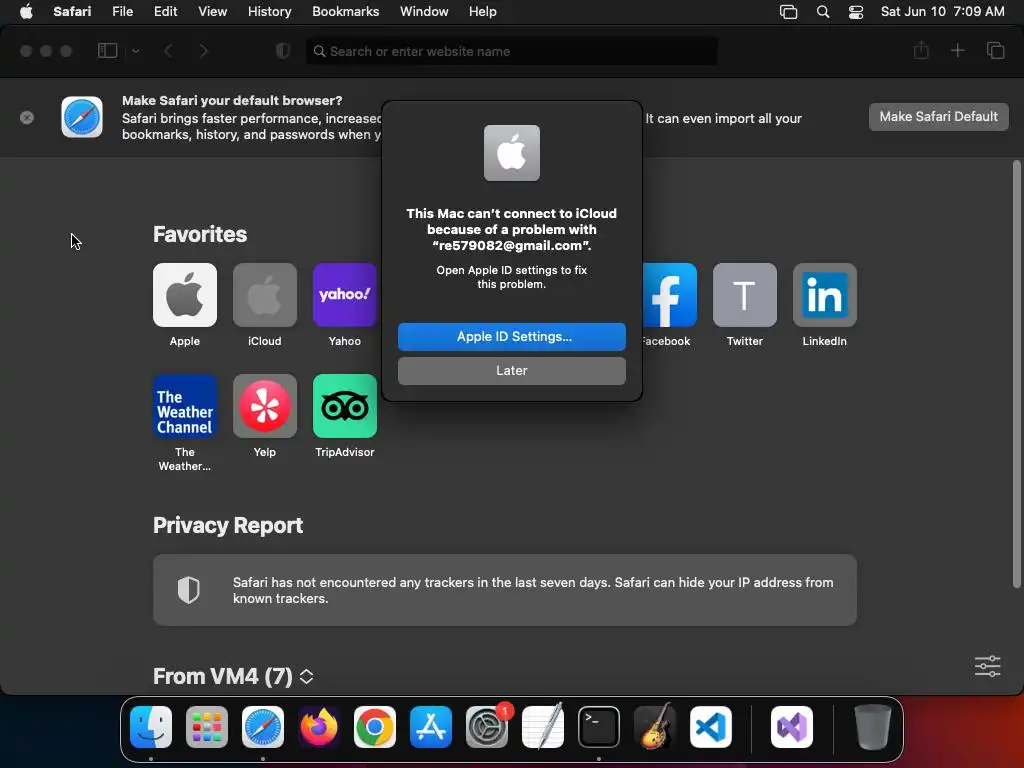Open the View menu
This screenshot has height=768, width=1024.
click(212, 12)
